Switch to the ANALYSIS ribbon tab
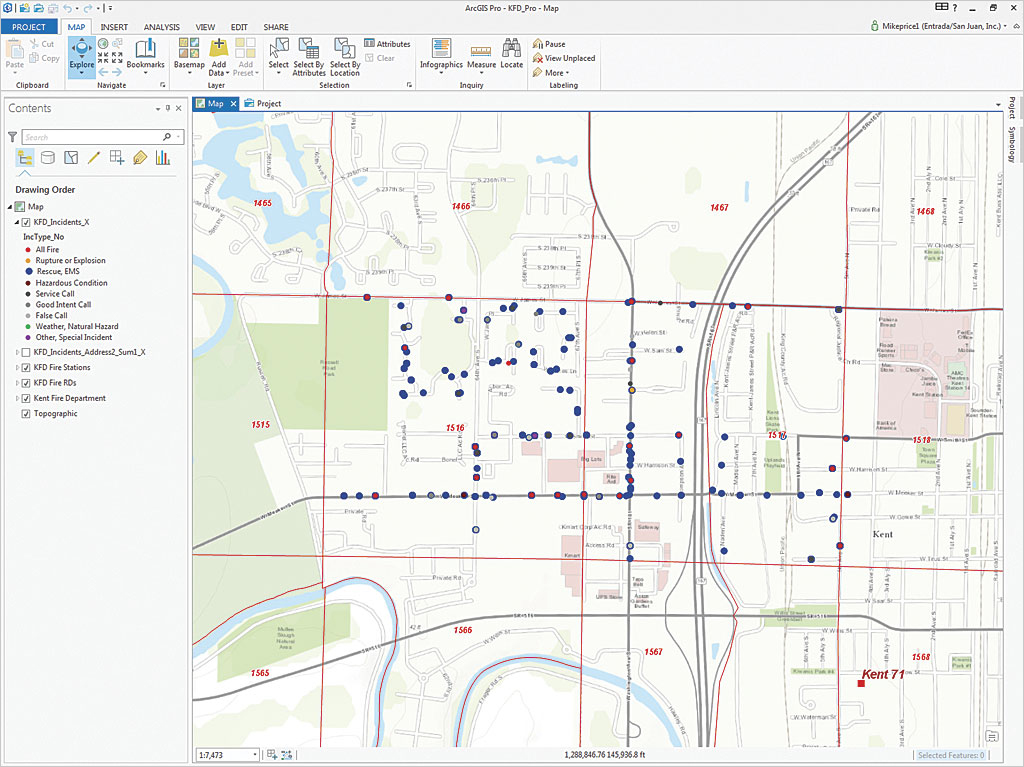The height and width of the screenshot is (767, 1024). 162,27
